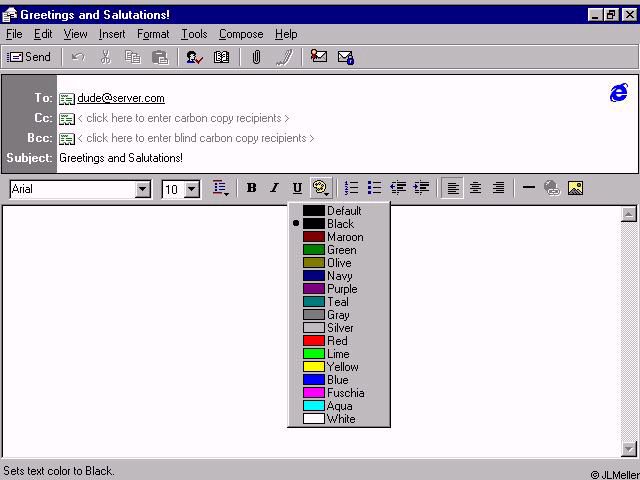Click the Decrease Indent icon

[398, 188]
